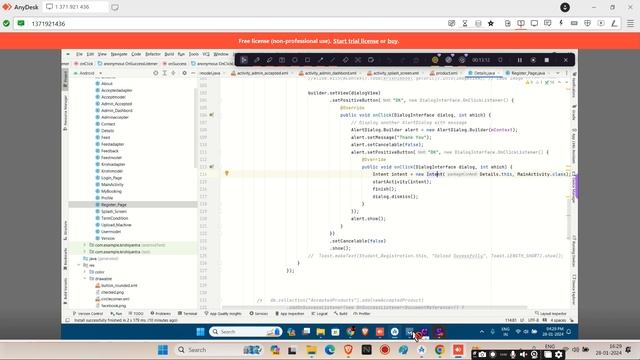Viewport: 640px width, 360px height.
Task: Click the Start trial license link
Action: pos(356,41)
